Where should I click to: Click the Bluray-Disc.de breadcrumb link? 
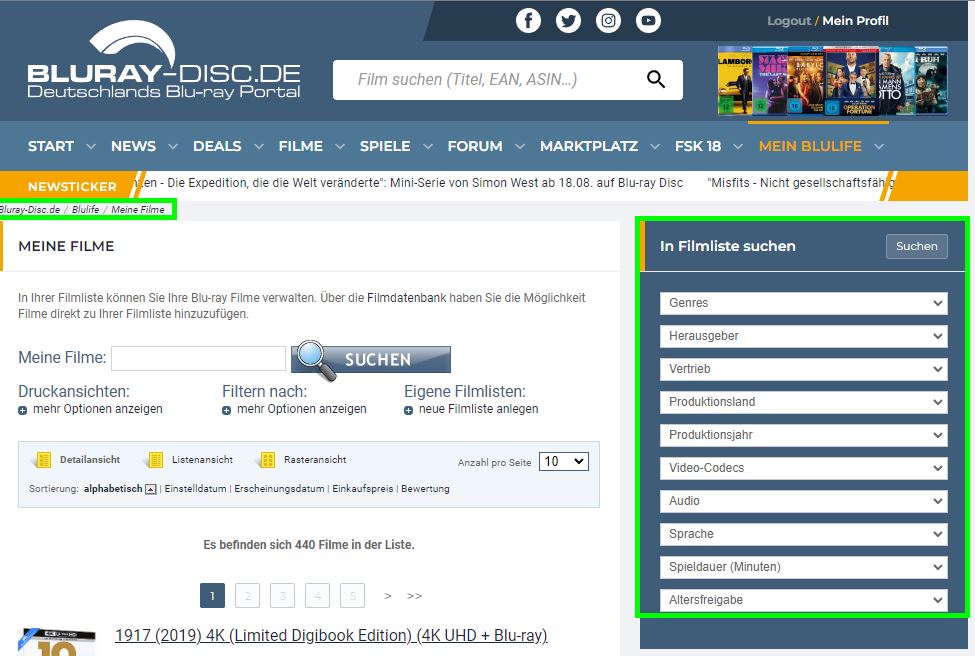pyautogui.click(x=30, y=210)
